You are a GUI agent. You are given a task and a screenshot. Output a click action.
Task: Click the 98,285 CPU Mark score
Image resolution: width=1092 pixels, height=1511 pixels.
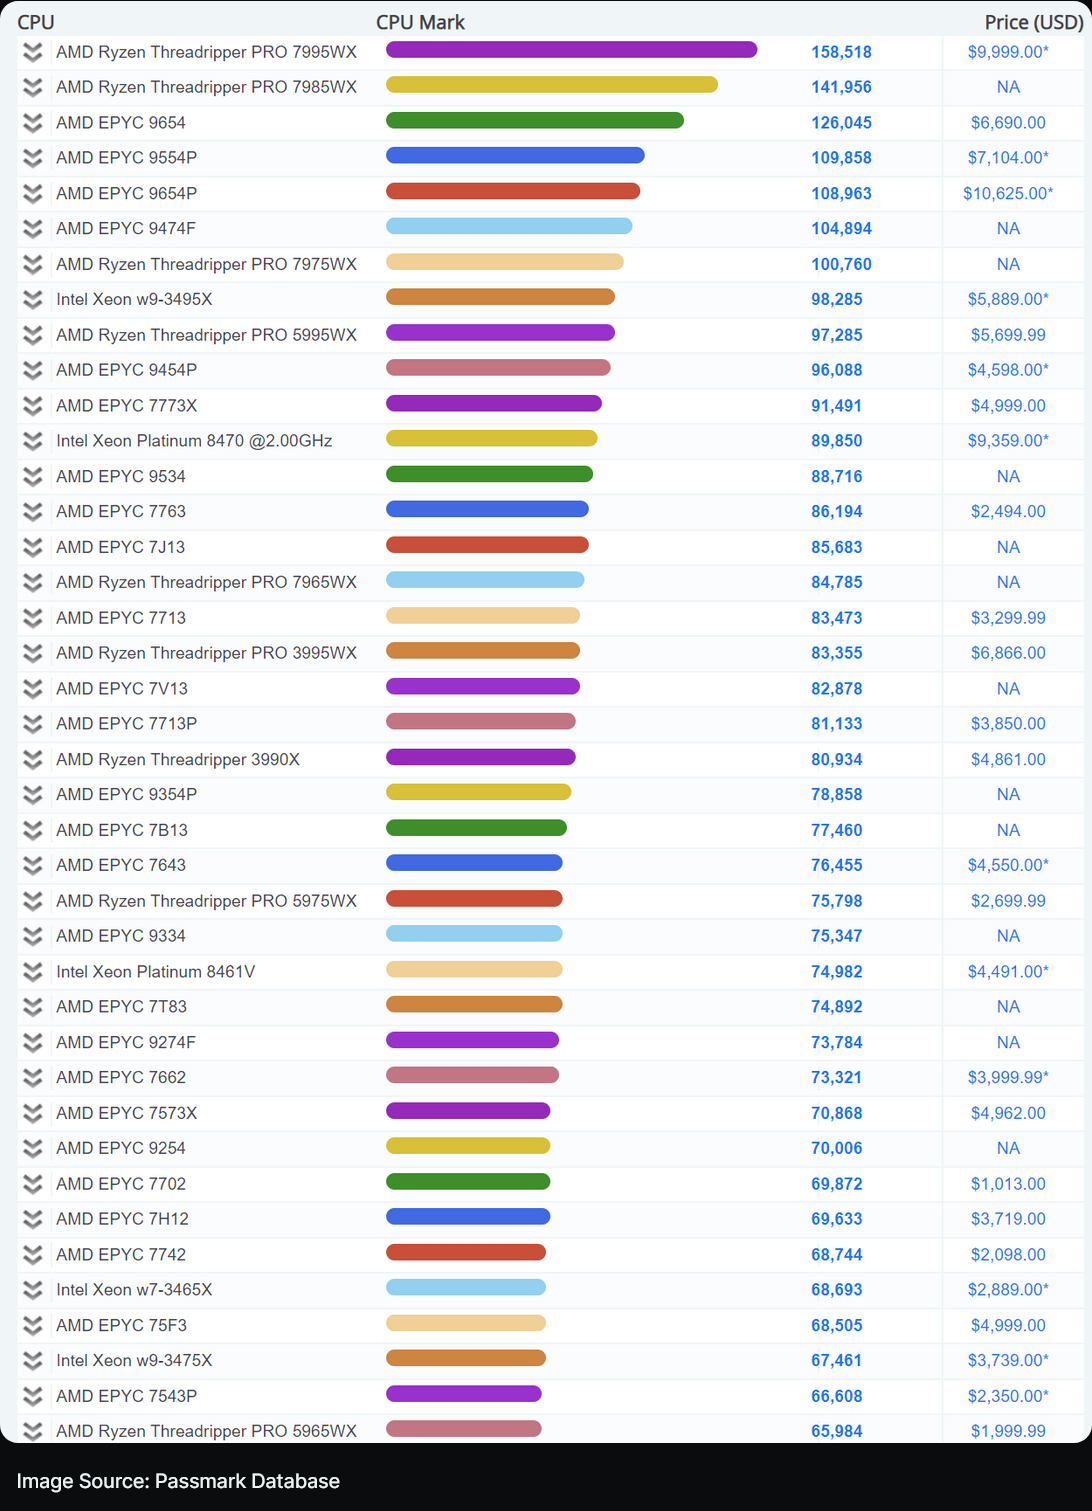point(837,299)
